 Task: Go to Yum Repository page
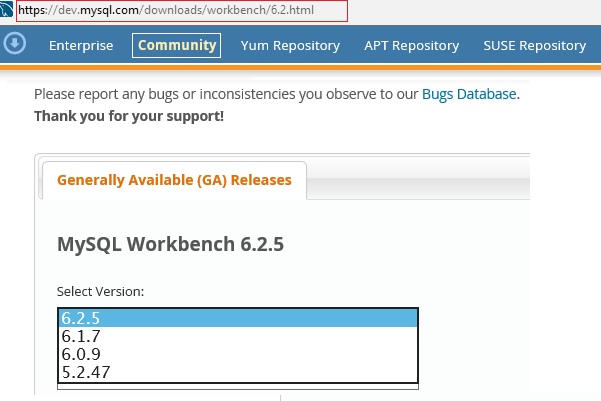tap(290, 45)
